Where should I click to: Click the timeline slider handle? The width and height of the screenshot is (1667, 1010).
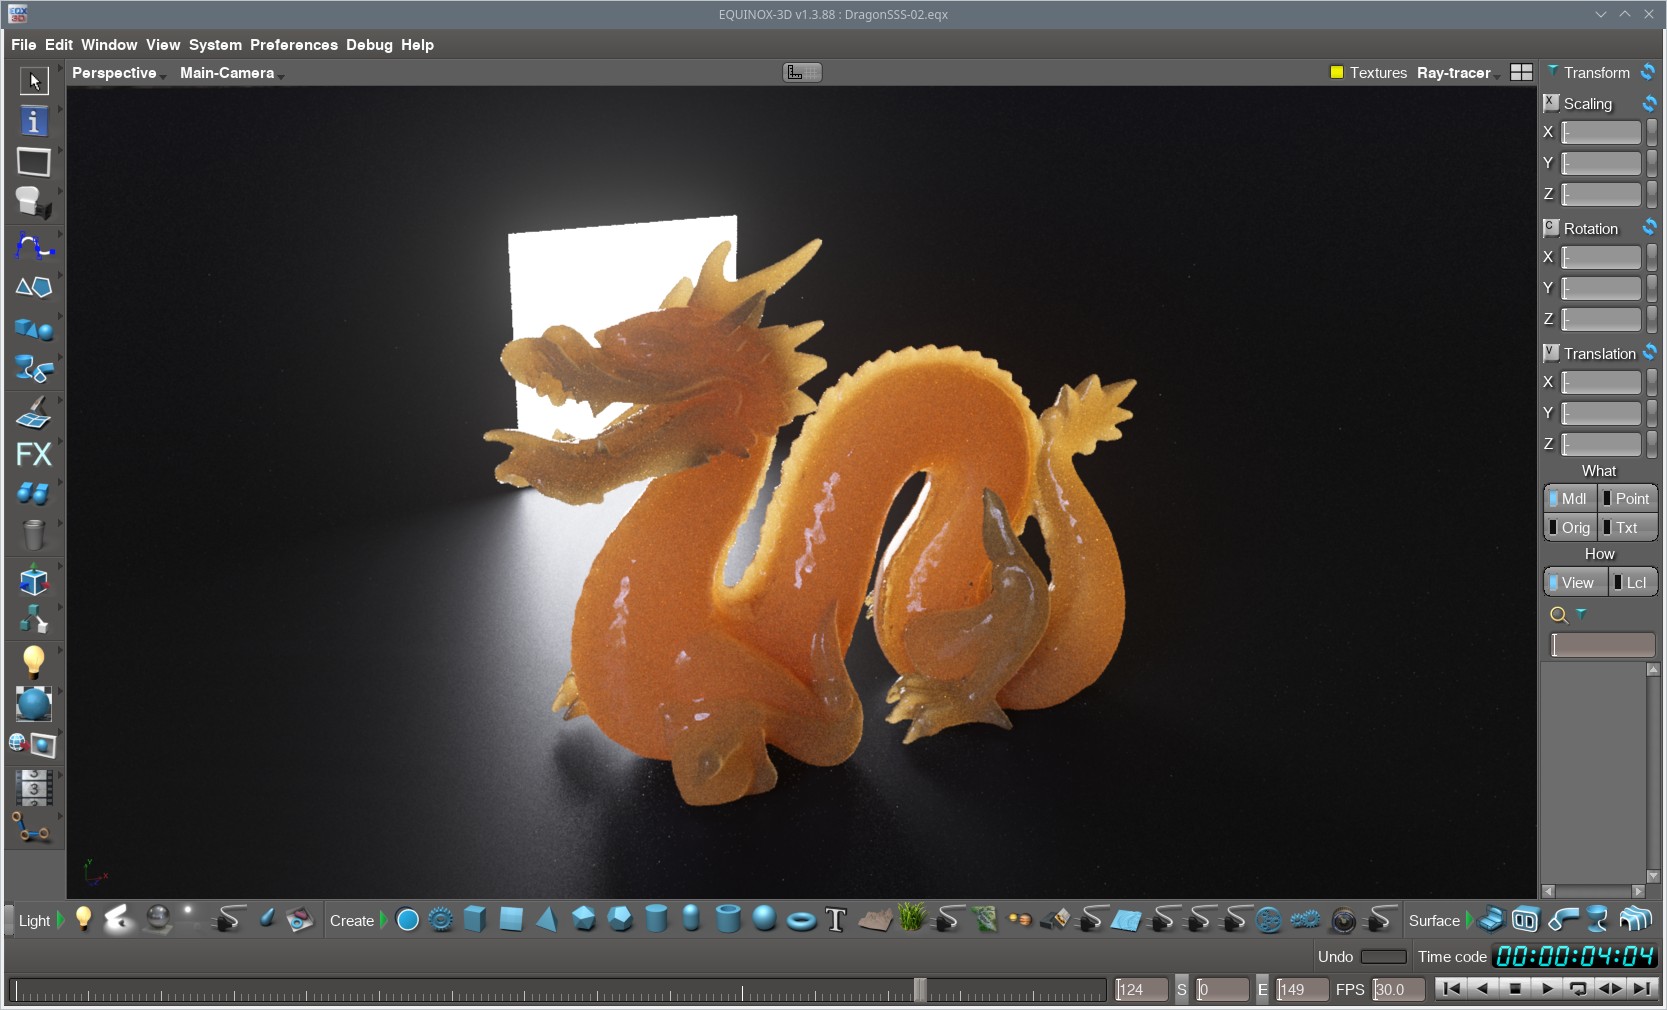pos(920,989)
